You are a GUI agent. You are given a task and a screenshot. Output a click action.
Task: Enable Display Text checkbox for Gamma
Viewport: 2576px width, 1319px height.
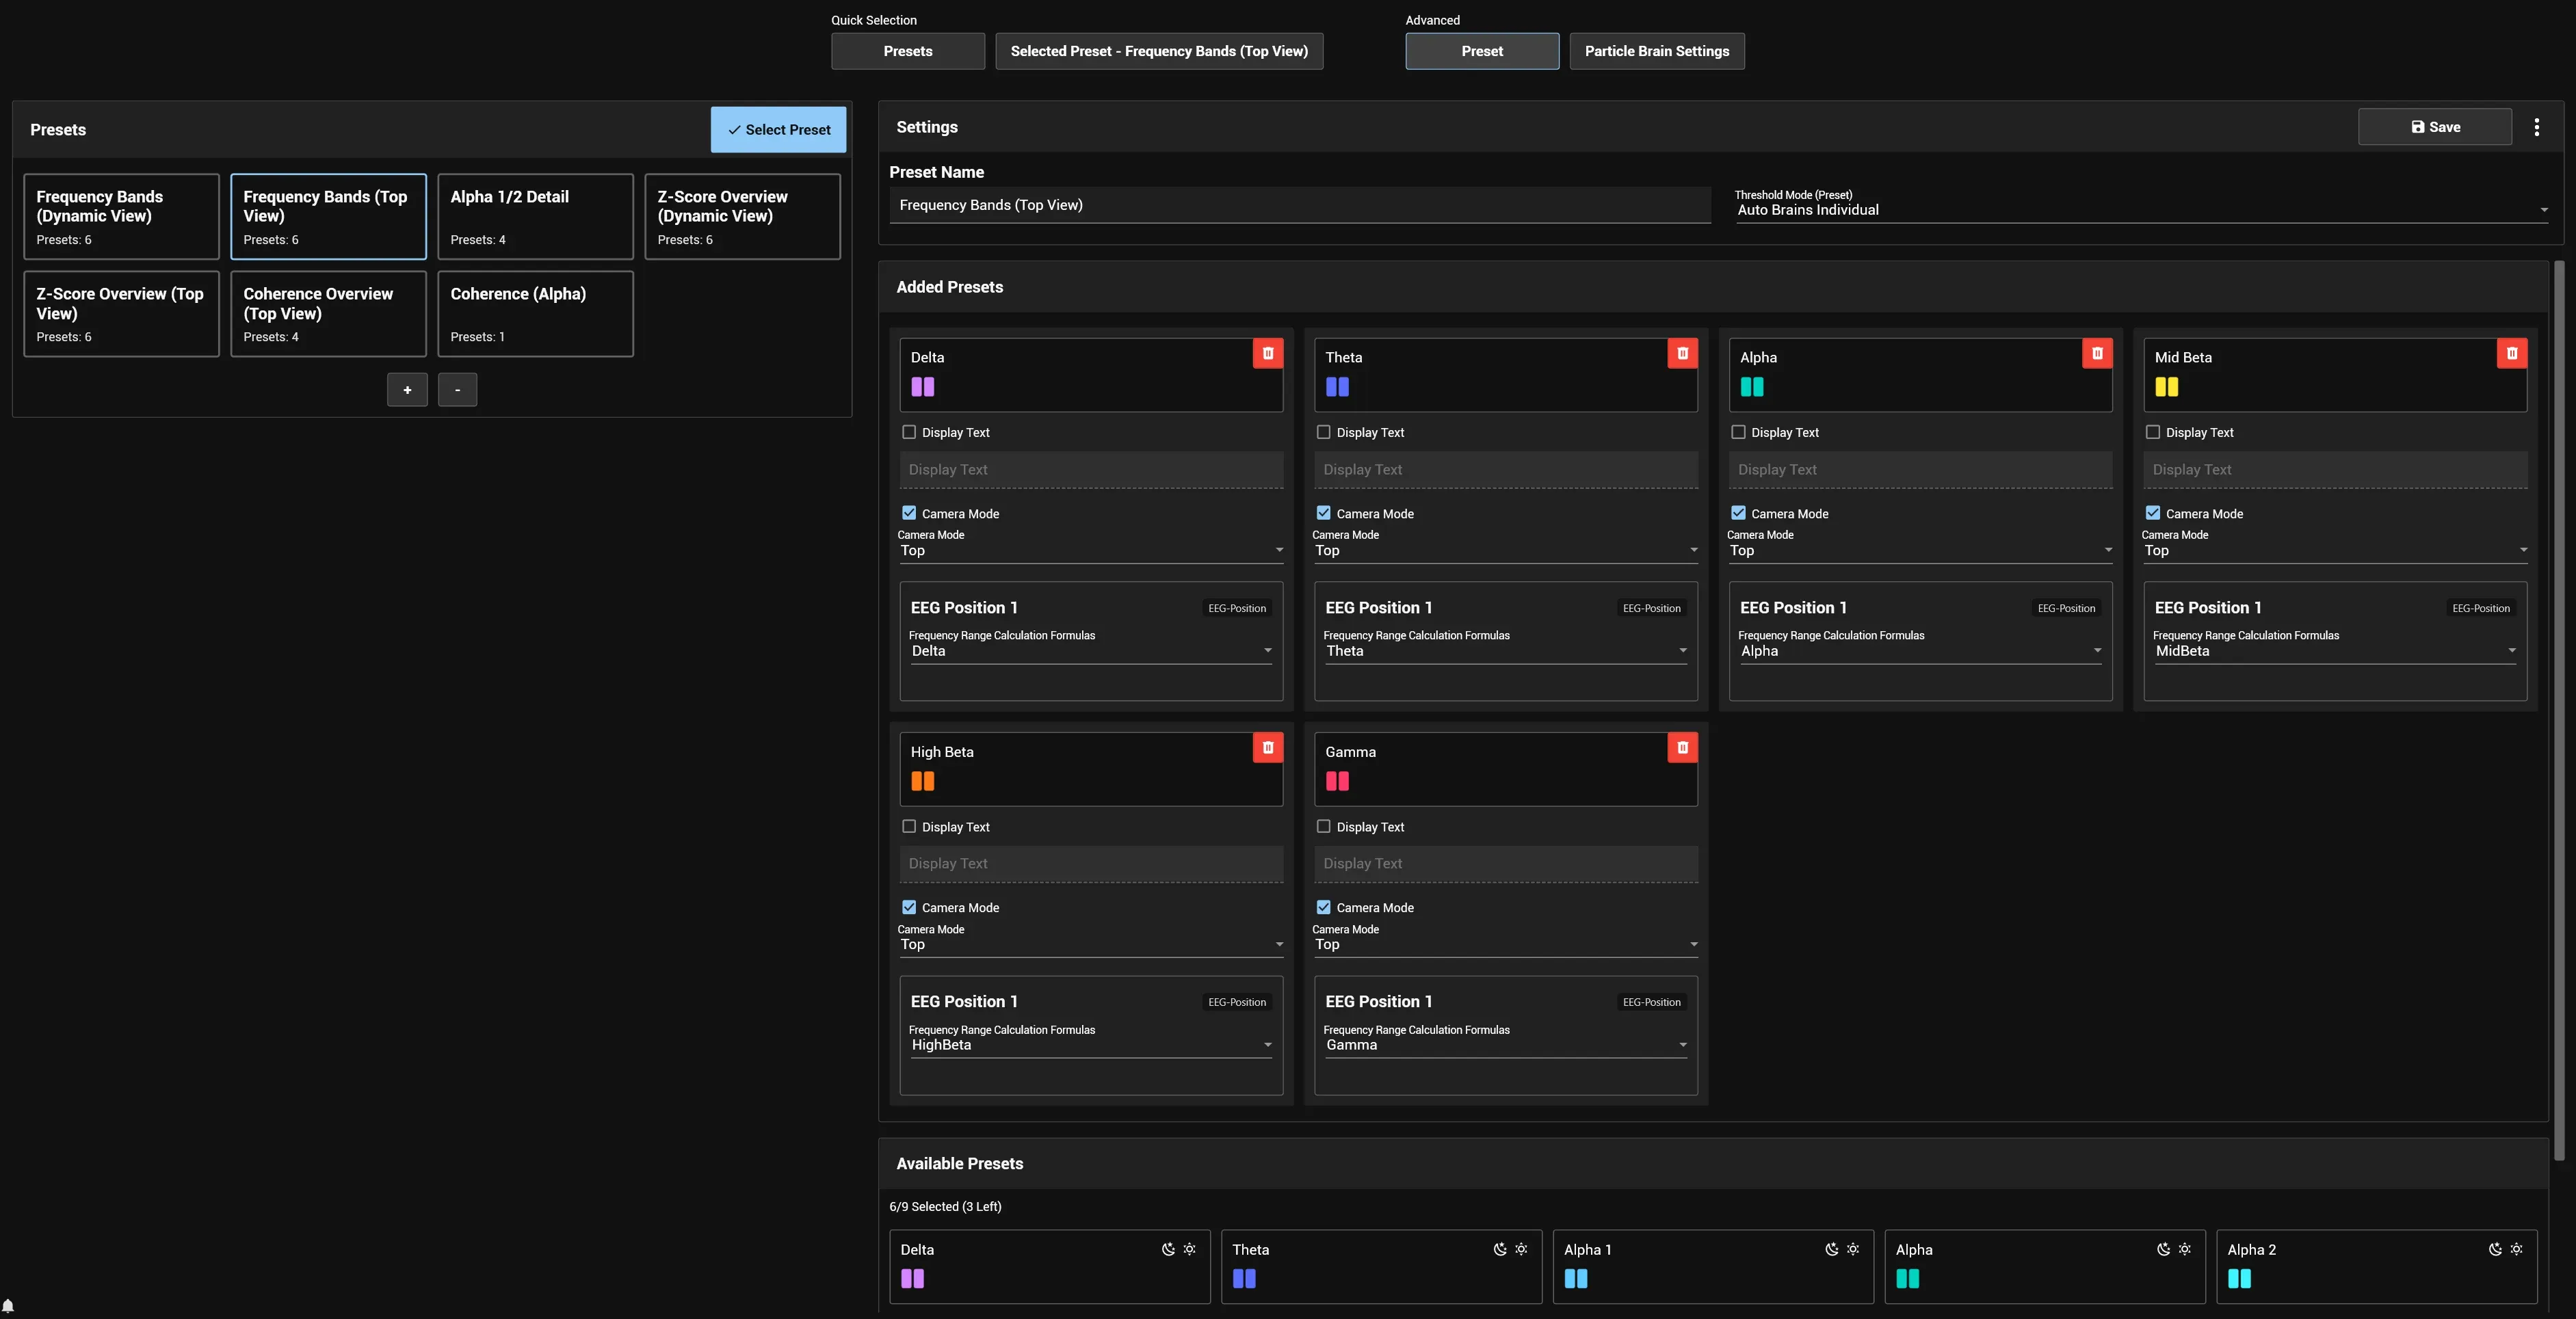(x=1323, y=826)
